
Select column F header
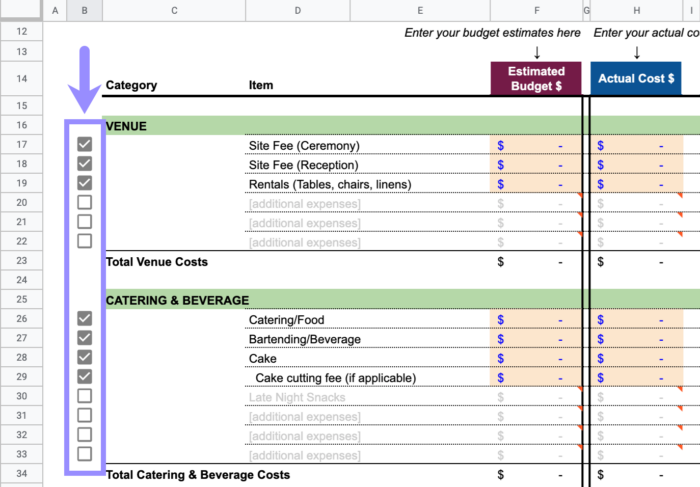537,10
